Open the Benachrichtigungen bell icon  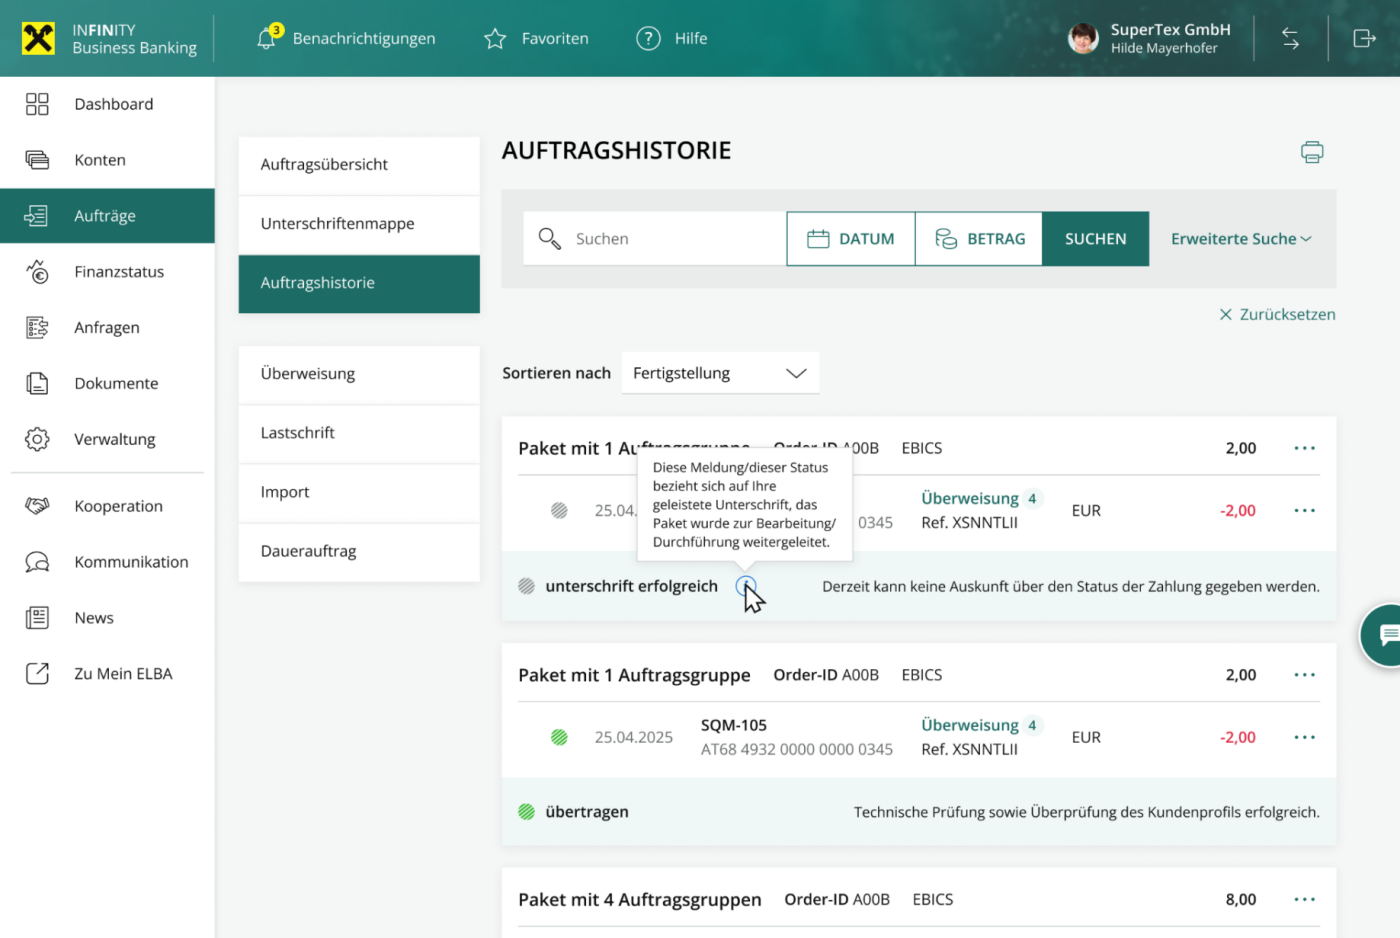tap(266, 39)
